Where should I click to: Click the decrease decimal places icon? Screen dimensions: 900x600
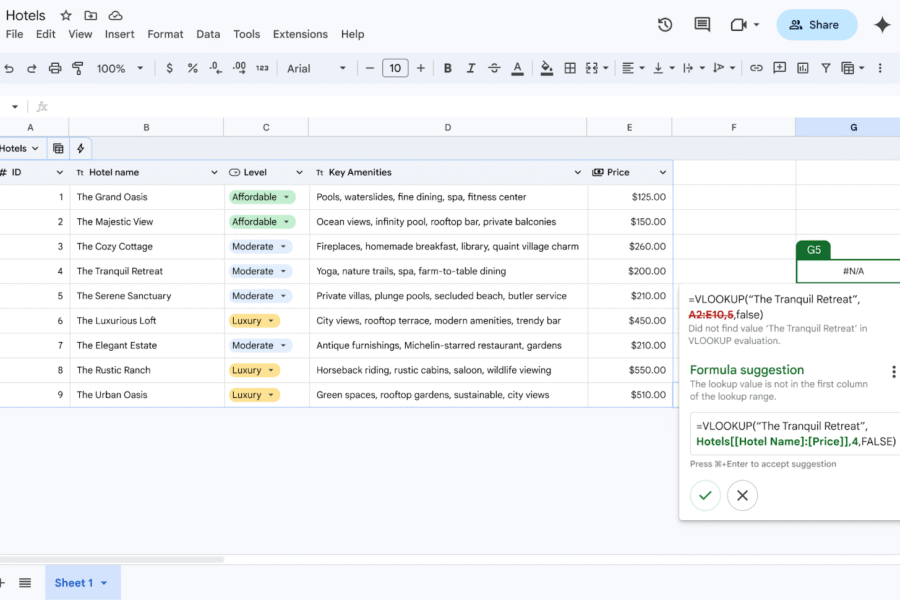(x=215, y=68)
